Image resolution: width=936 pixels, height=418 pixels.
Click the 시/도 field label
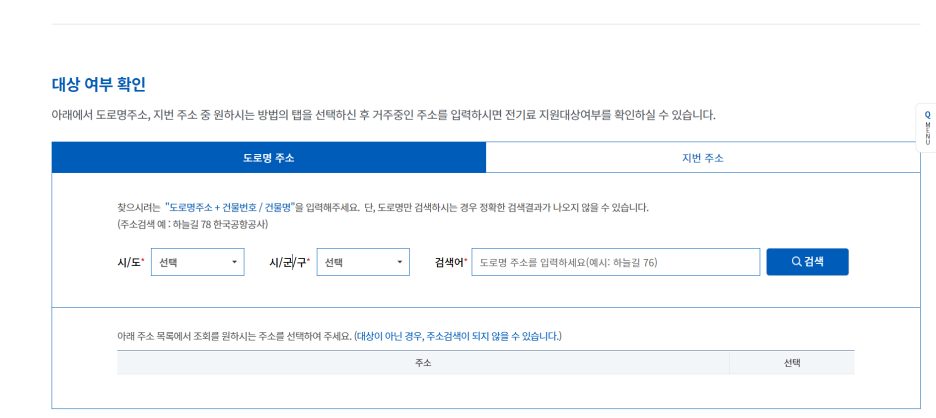(131, 262)
